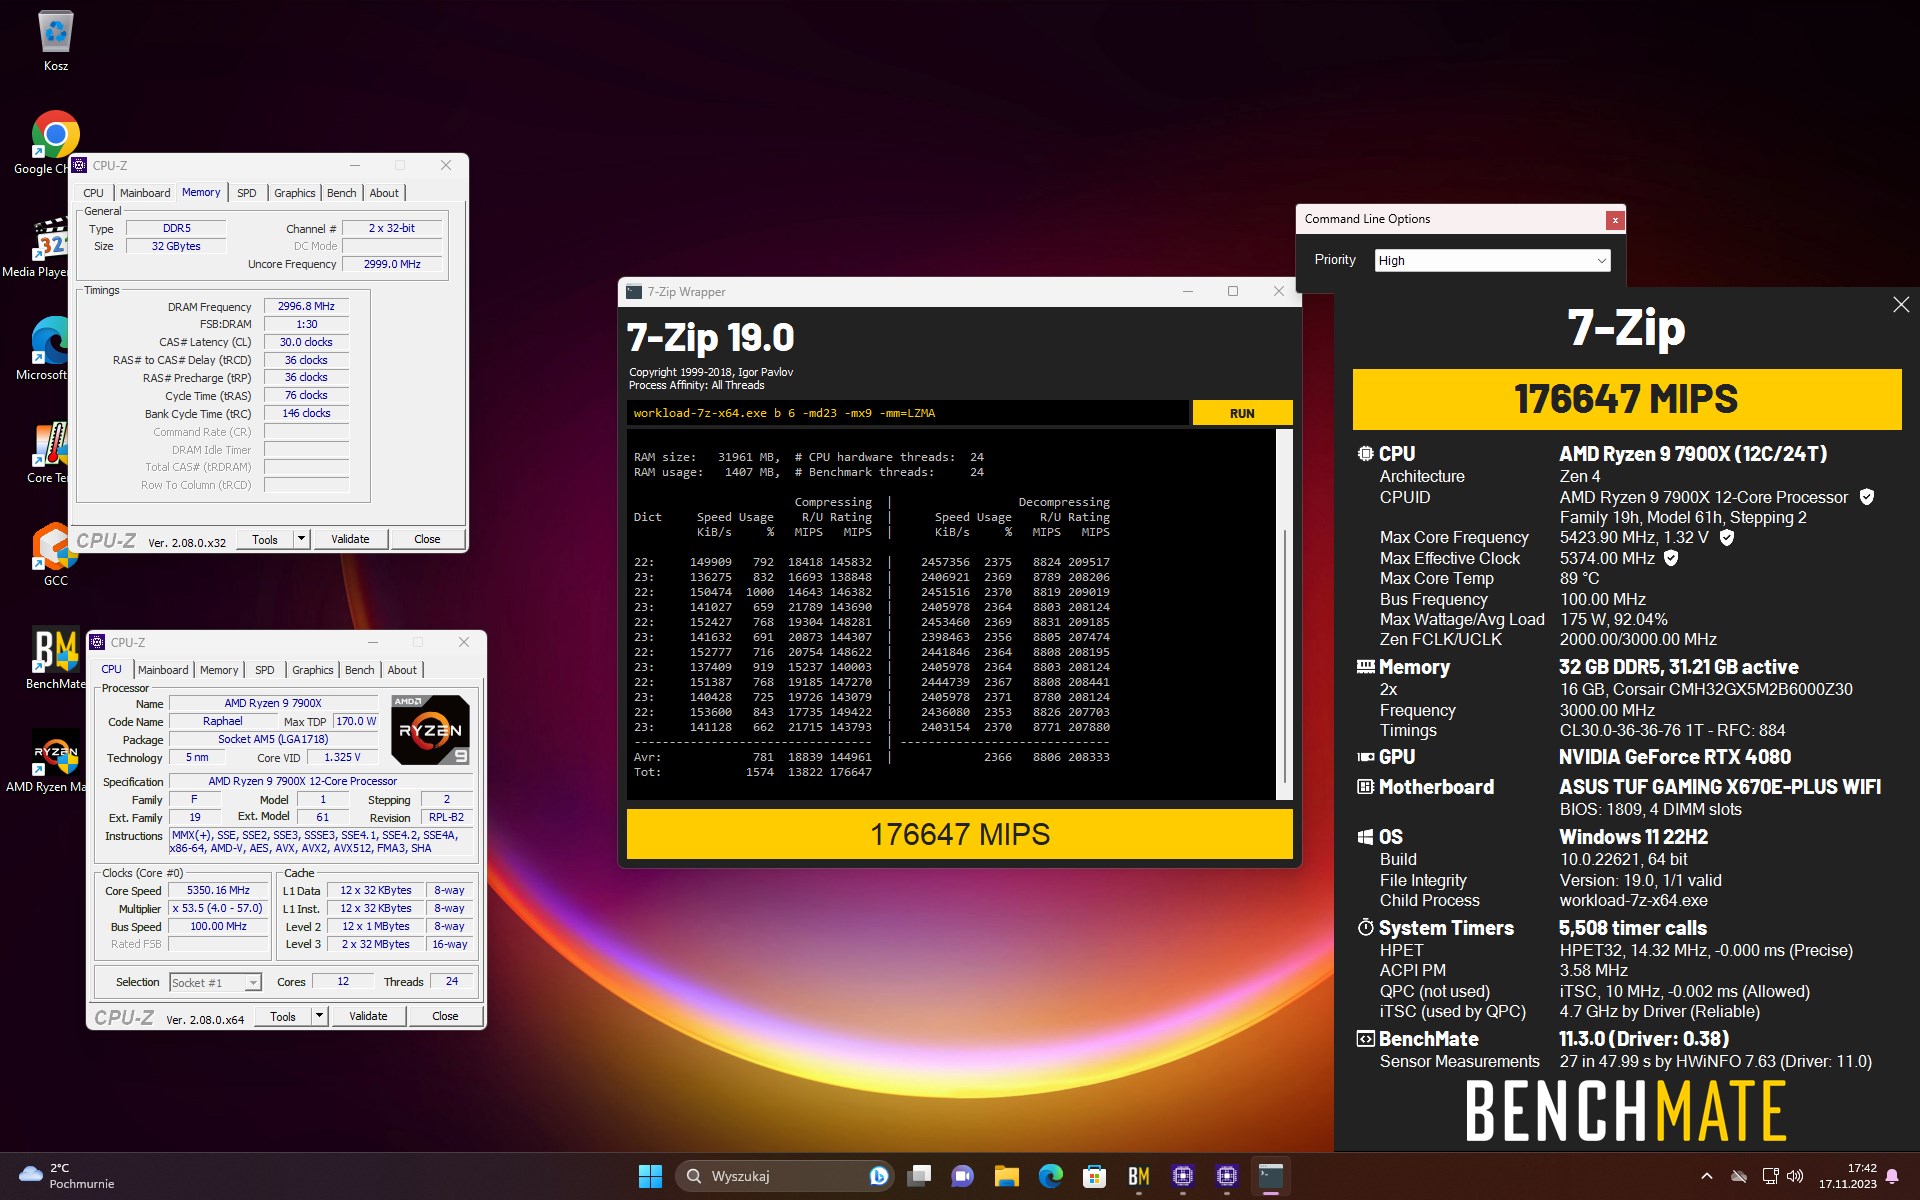Screen dimensions: 1920x1200
Task: Open Mainboard tab in lower CPU-Z window
Action: click(163, 670)
